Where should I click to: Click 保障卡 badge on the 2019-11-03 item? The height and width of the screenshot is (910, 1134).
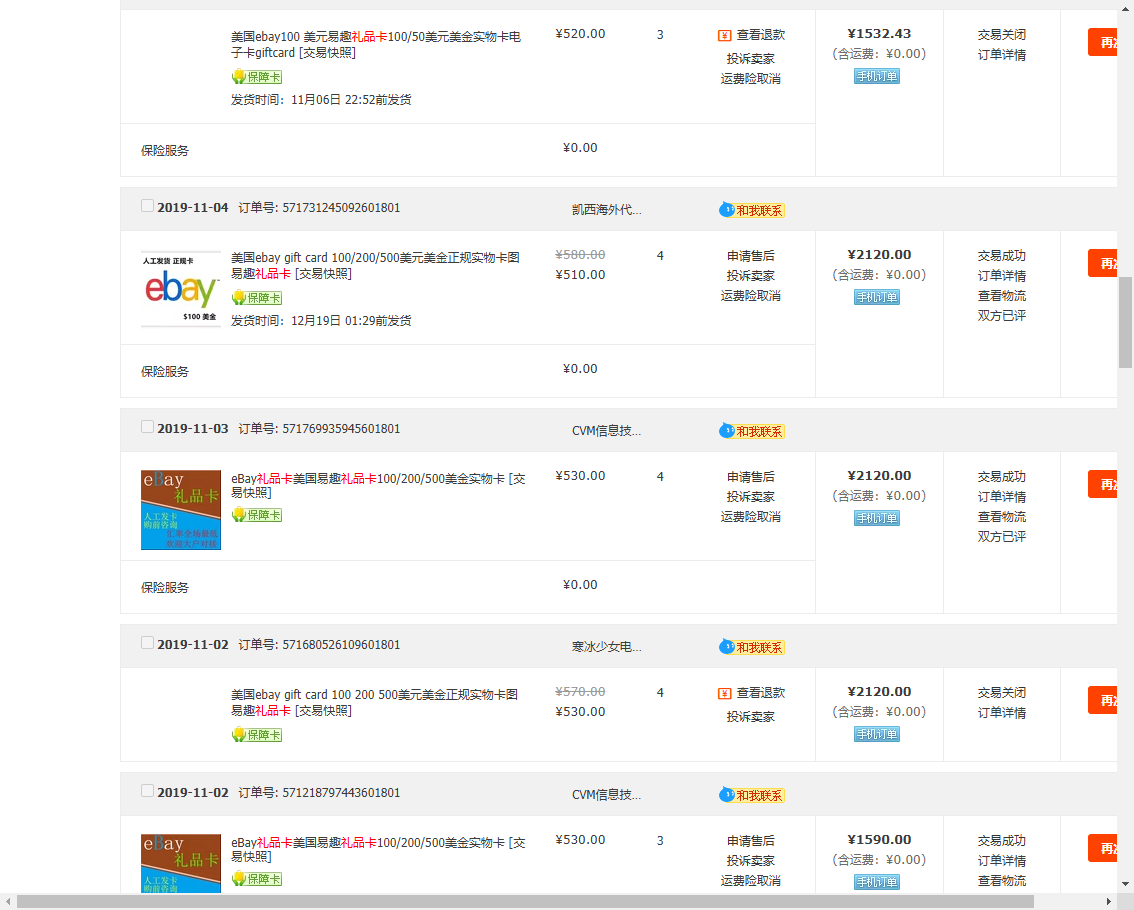tap(257, 515)
